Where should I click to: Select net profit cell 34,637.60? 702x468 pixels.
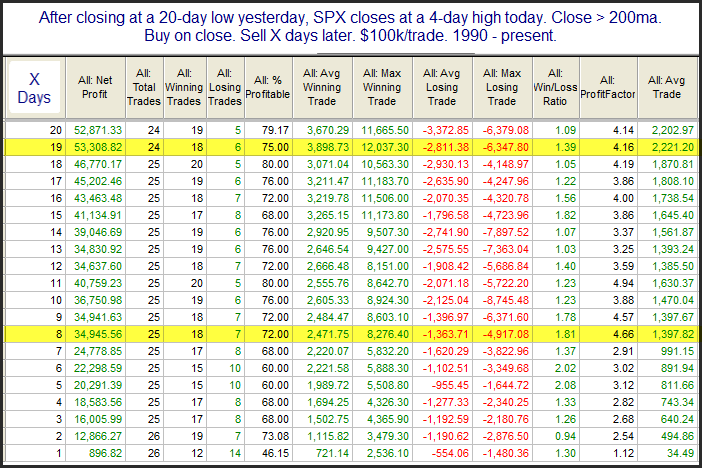click(98, 266)
